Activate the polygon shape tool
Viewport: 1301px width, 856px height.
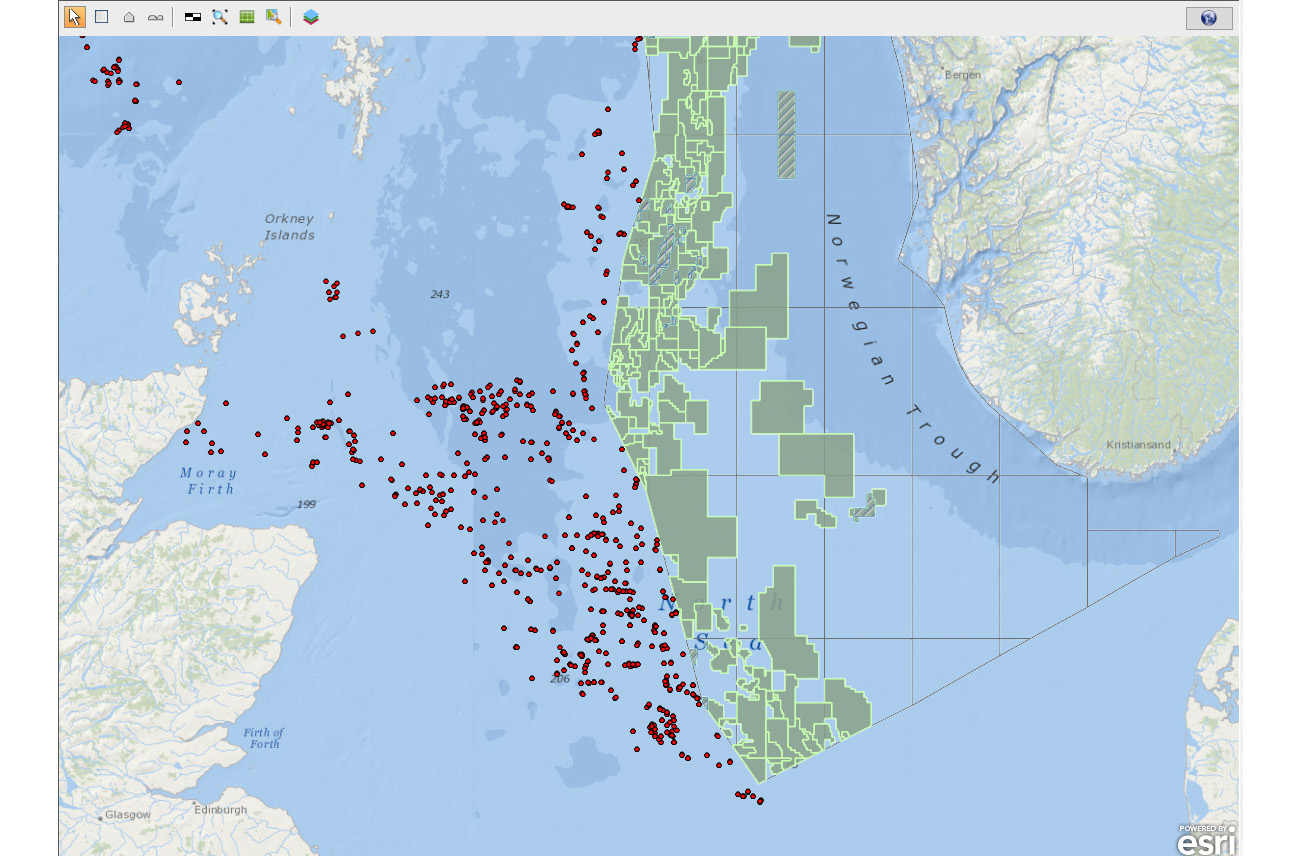tap(128, 18)
